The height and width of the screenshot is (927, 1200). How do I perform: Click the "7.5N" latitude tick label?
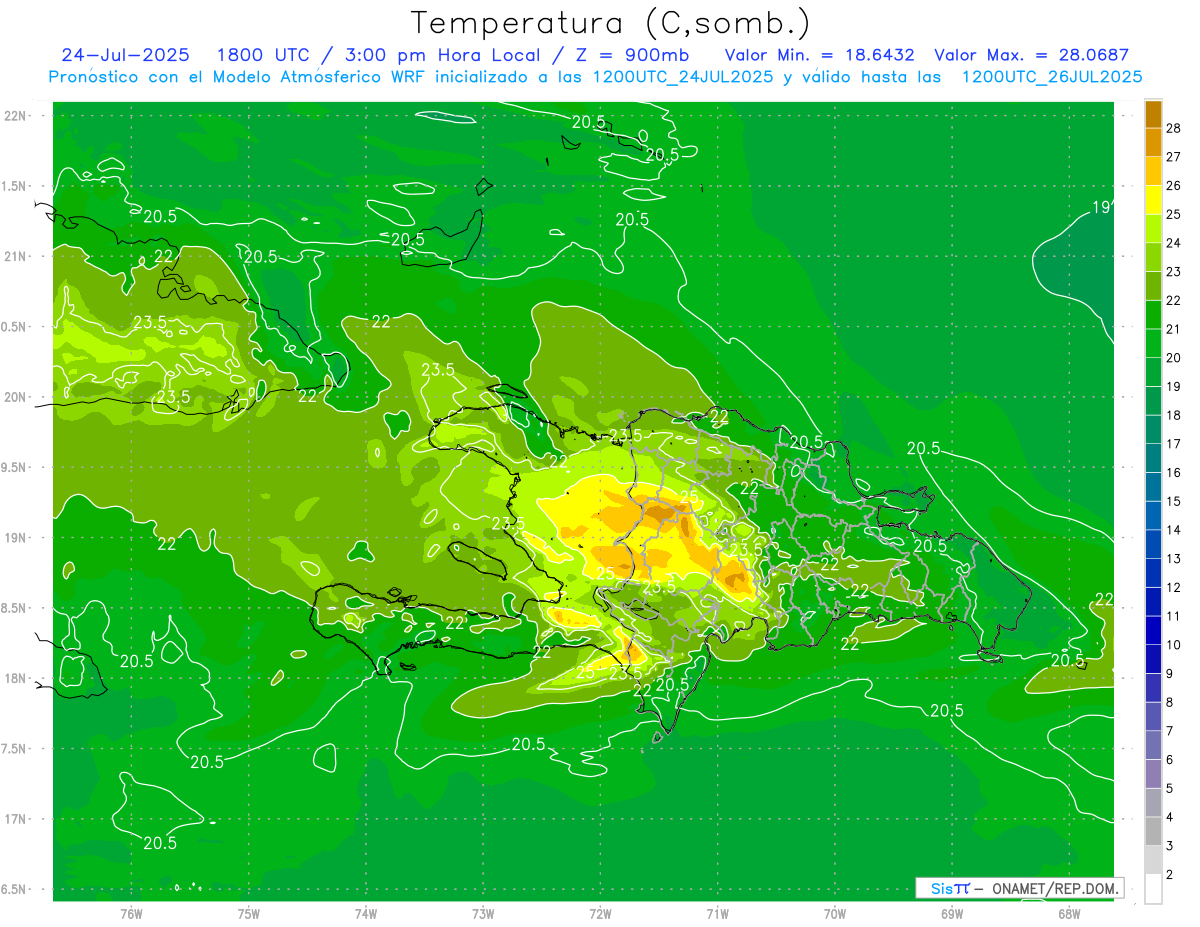point(15,749)
